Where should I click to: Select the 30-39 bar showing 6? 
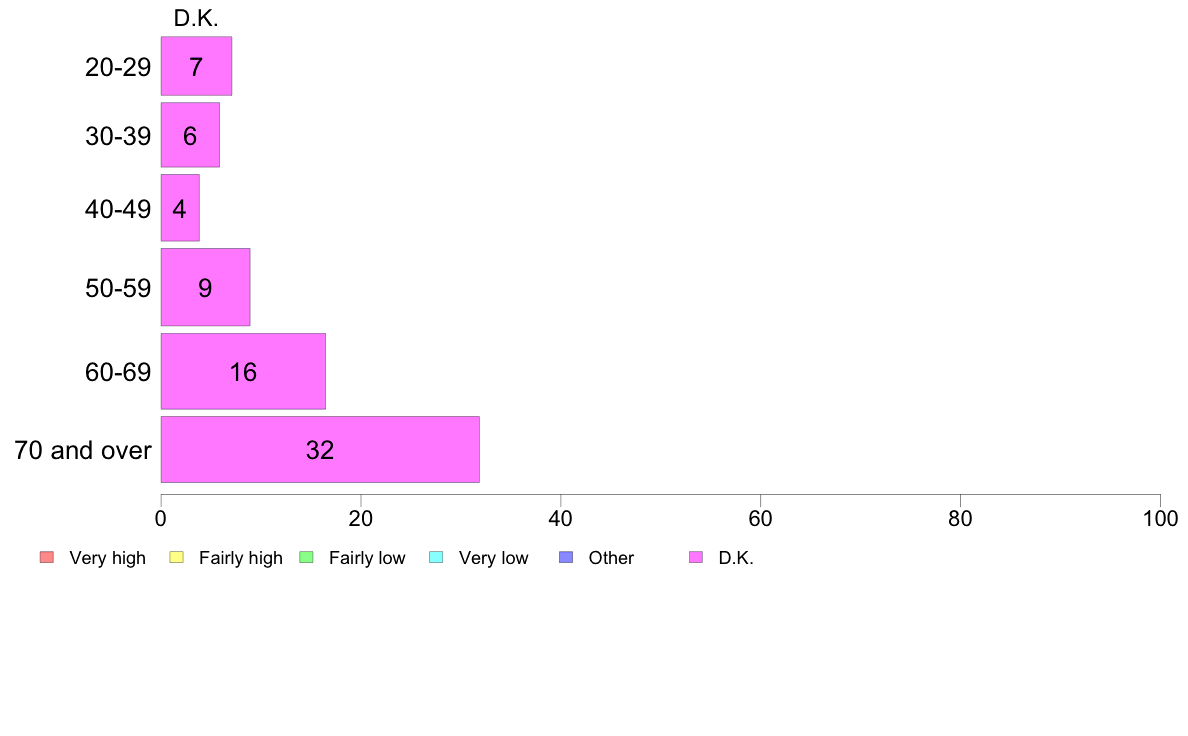190,135
